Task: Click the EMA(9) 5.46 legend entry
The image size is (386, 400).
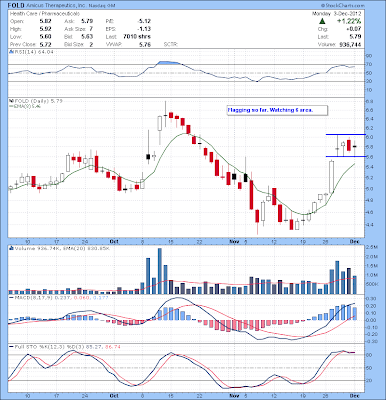Action: point(25,106)
